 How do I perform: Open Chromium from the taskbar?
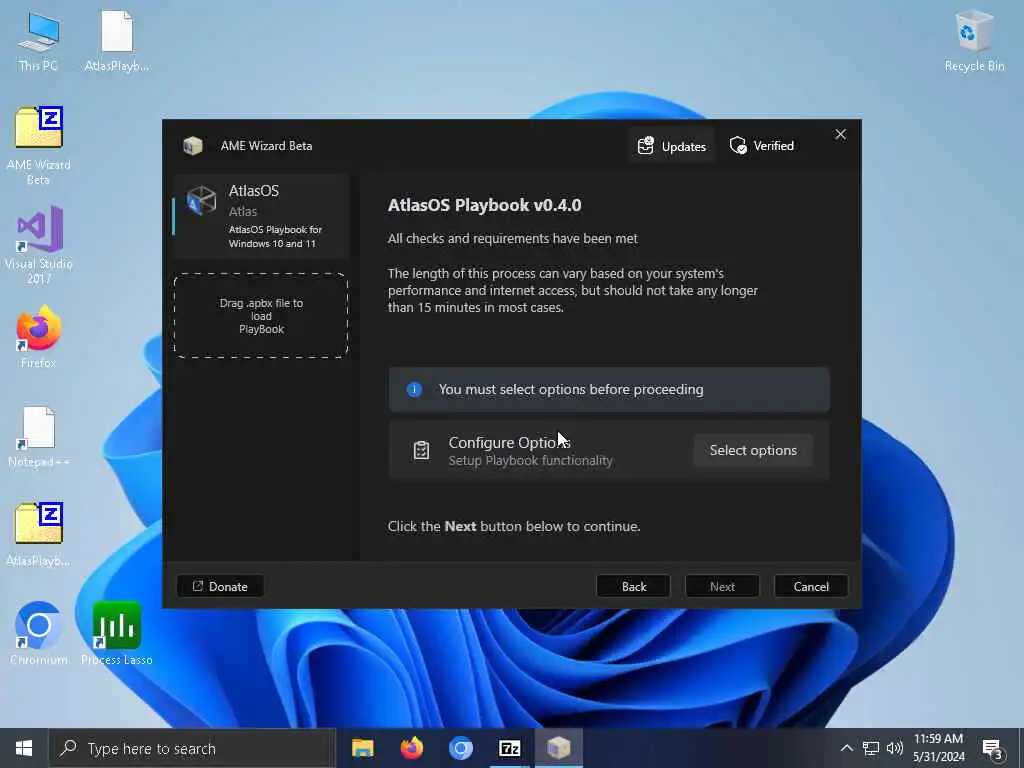pos(460,748)
